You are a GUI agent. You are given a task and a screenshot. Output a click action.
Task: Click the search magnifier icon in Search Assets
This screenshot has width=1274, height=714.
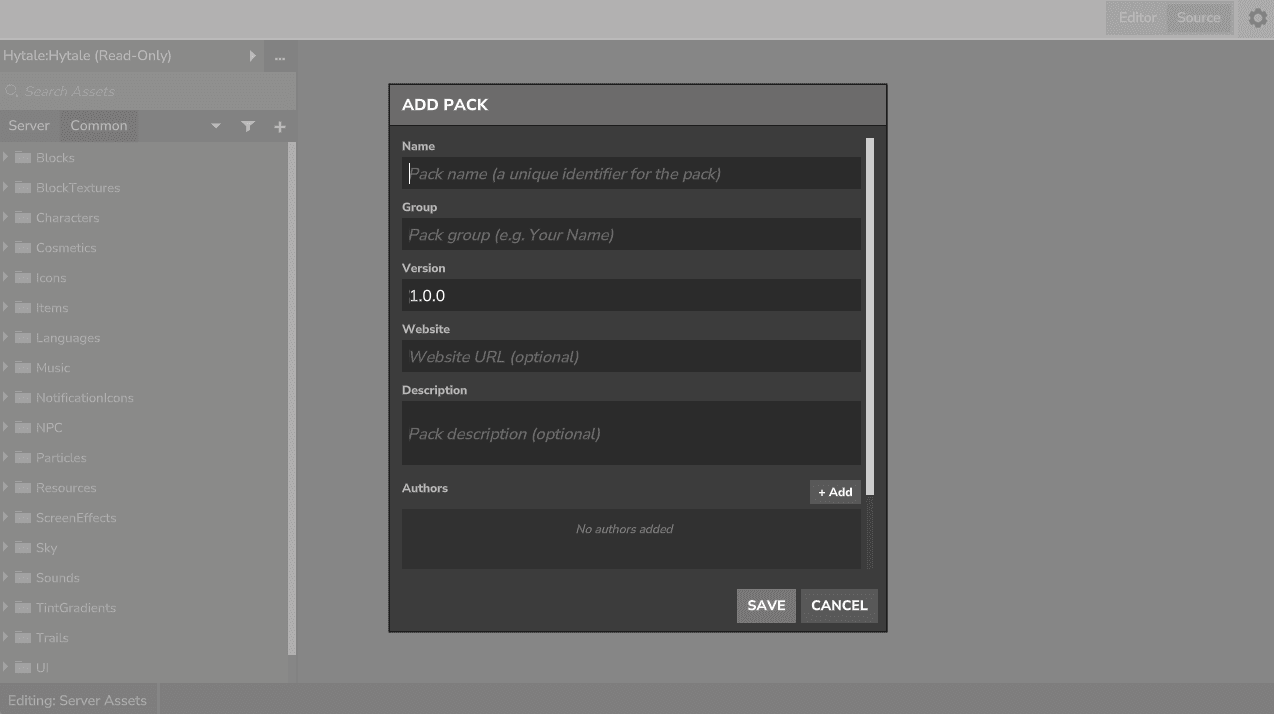point(12,91)
